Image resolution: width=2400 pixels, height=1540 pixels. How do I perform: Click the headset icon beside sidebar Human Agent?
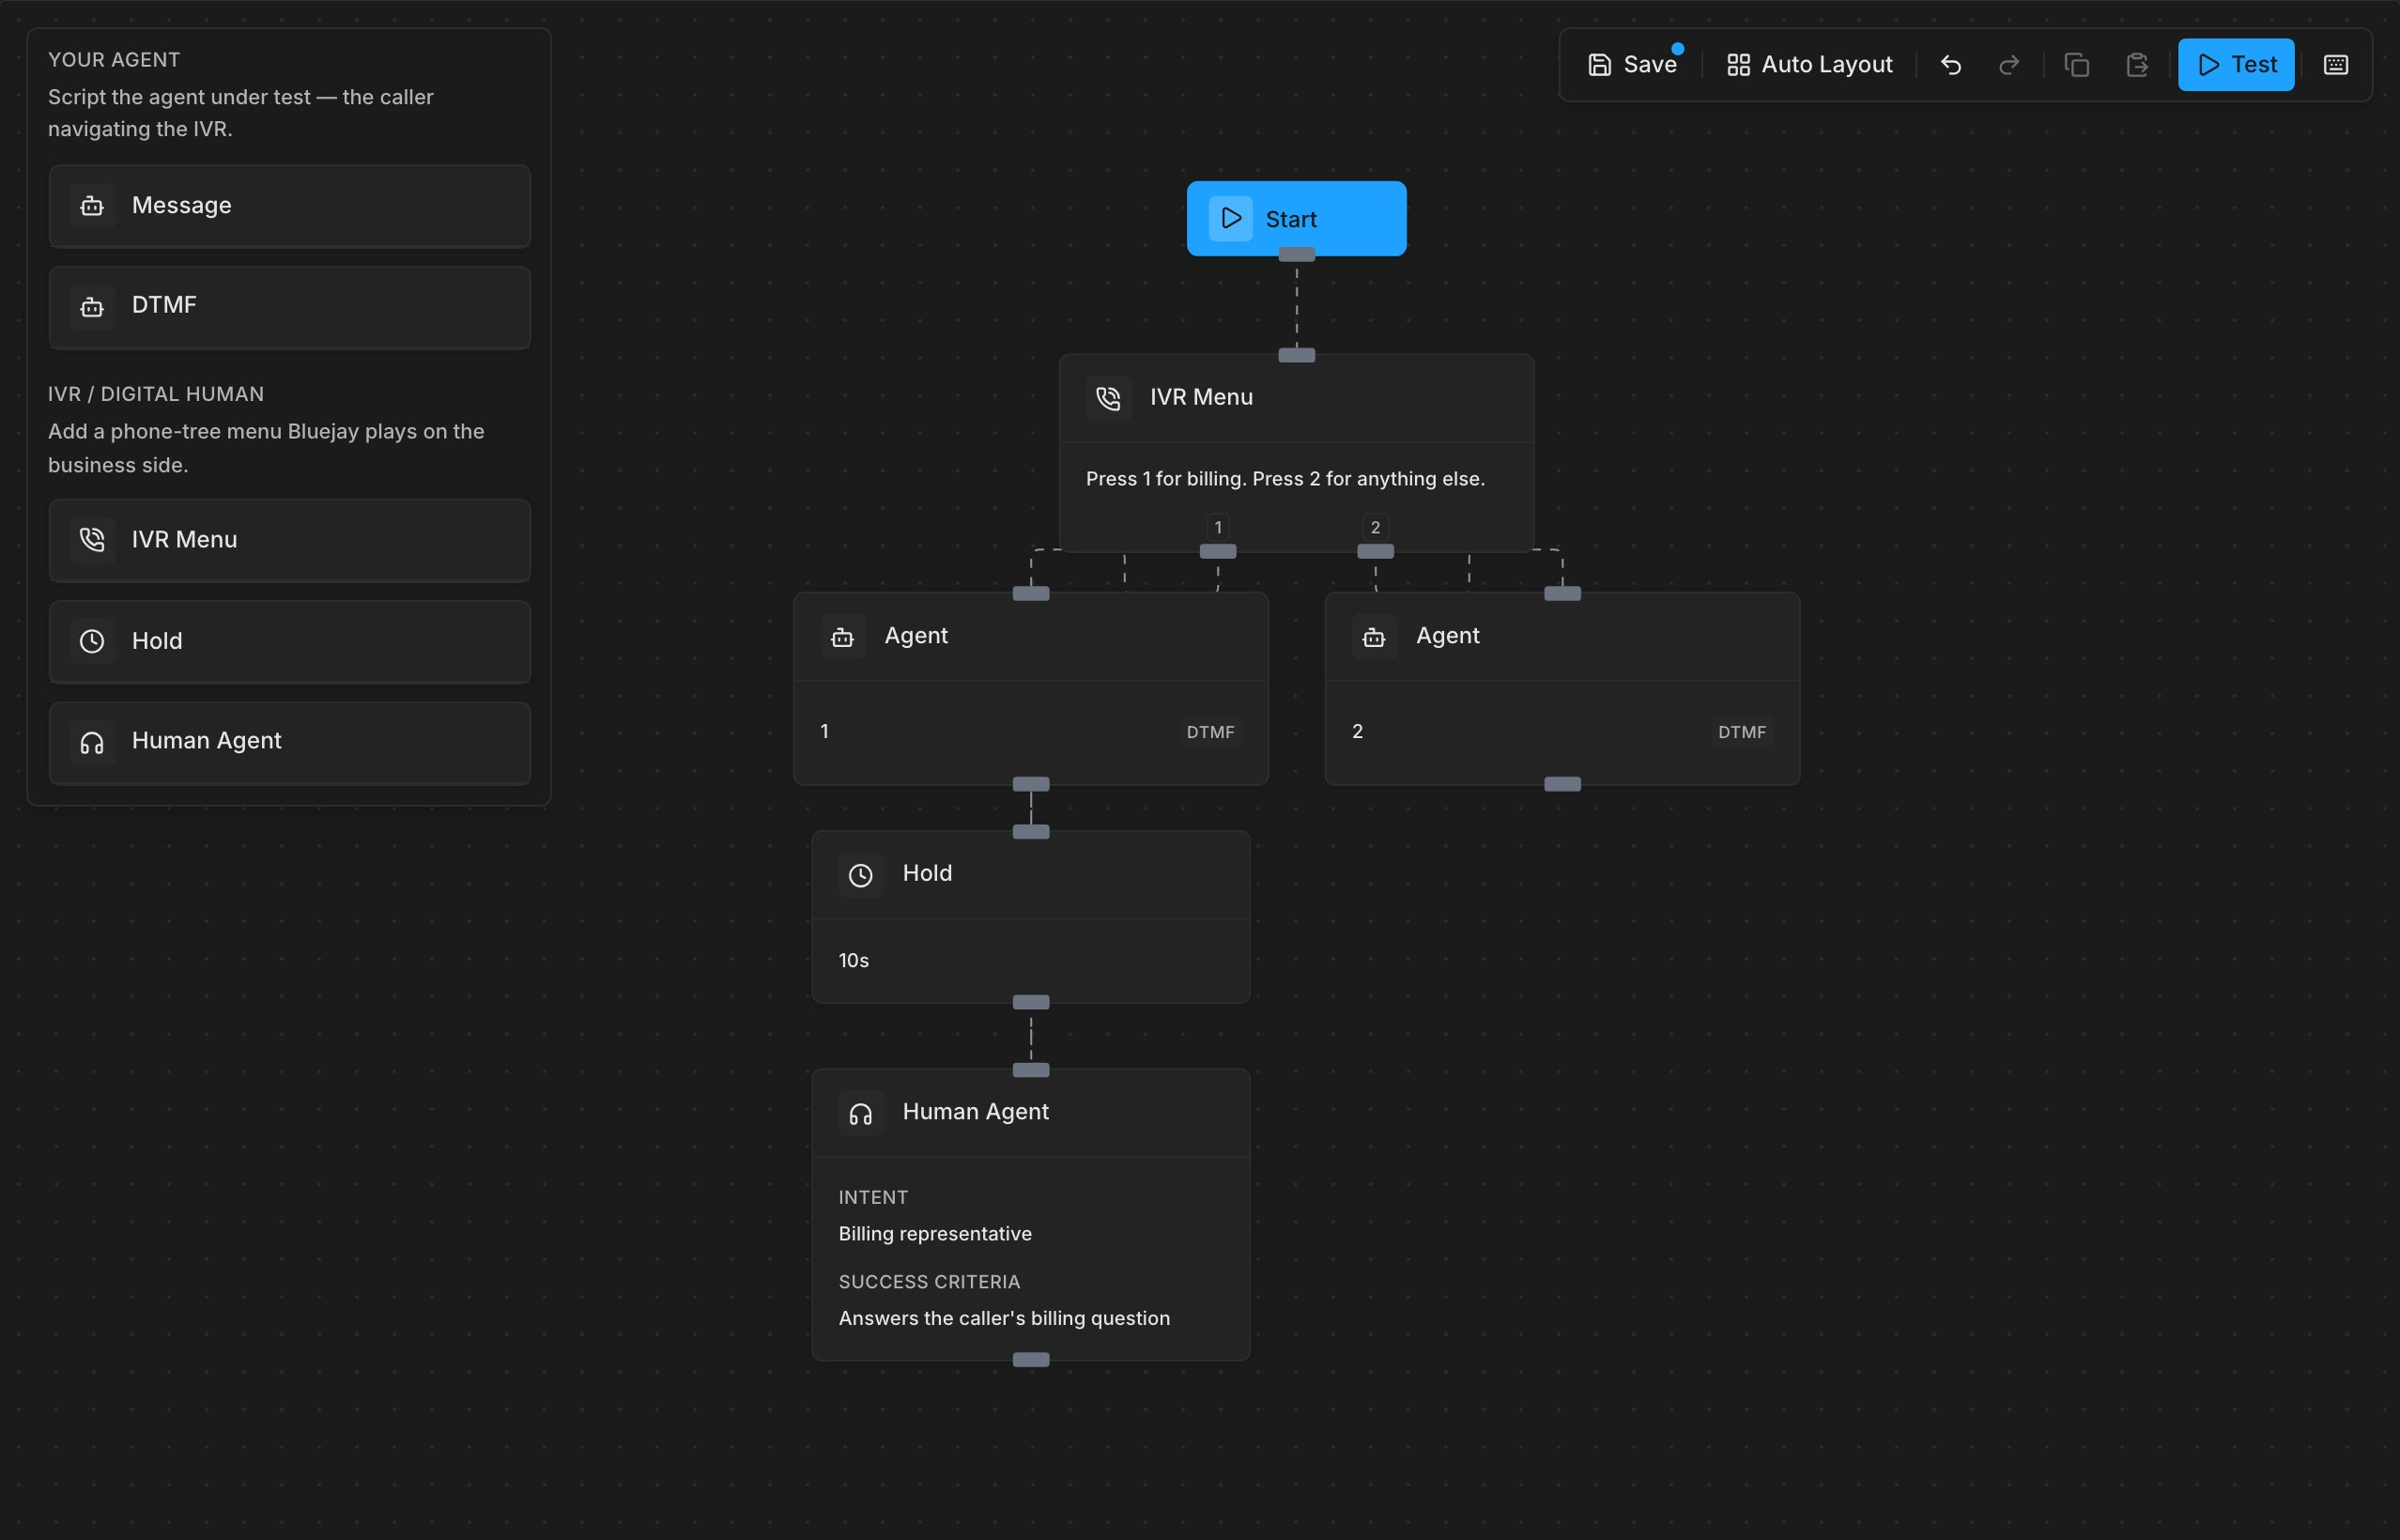[x=92, y=742]
